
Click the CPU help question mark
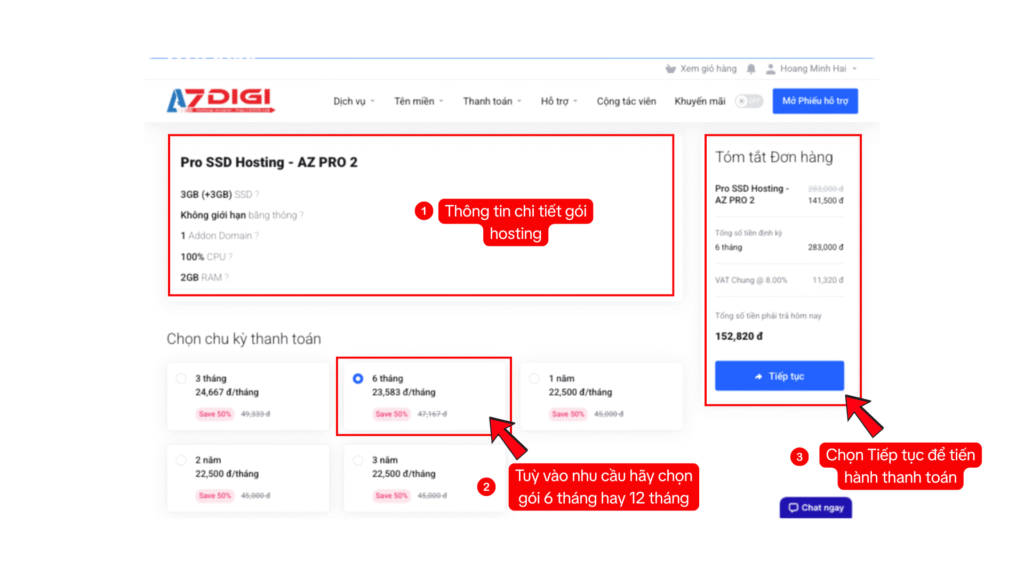pos(230,257)
